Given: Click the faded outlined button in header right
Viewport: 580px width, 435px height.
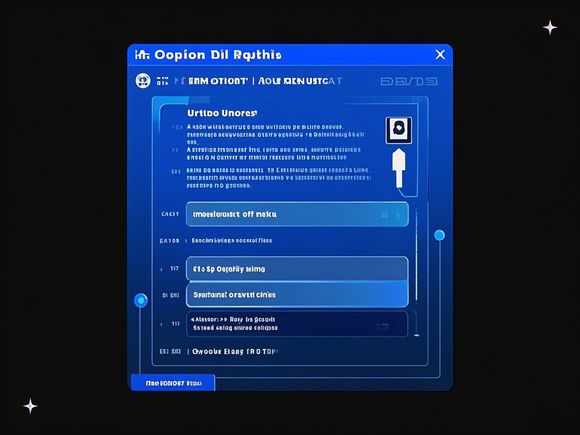Looking at the screenshot, I should point(409,81).
